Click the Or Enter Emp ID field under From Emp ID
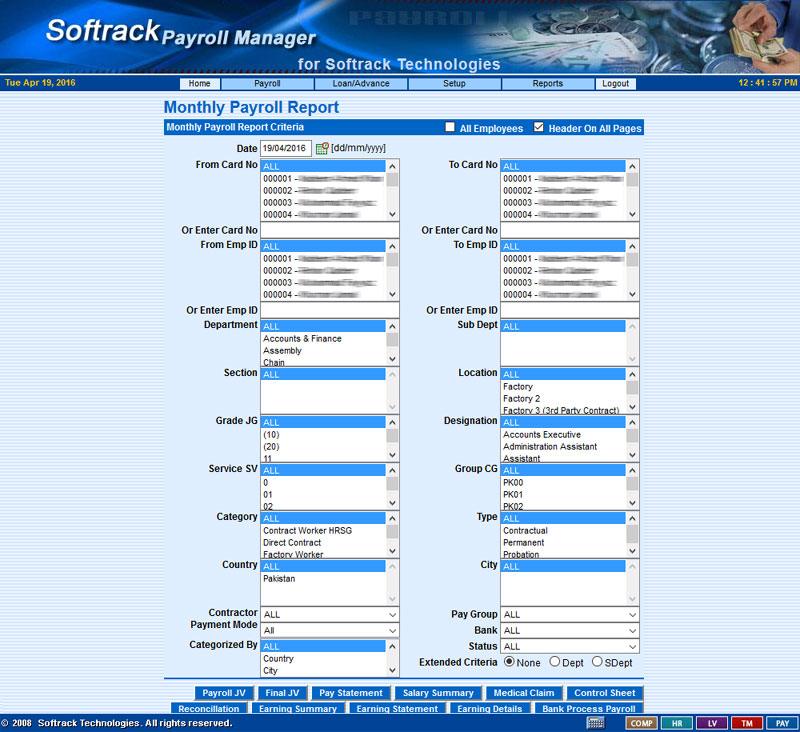800x732 pixels. point(330,310)
